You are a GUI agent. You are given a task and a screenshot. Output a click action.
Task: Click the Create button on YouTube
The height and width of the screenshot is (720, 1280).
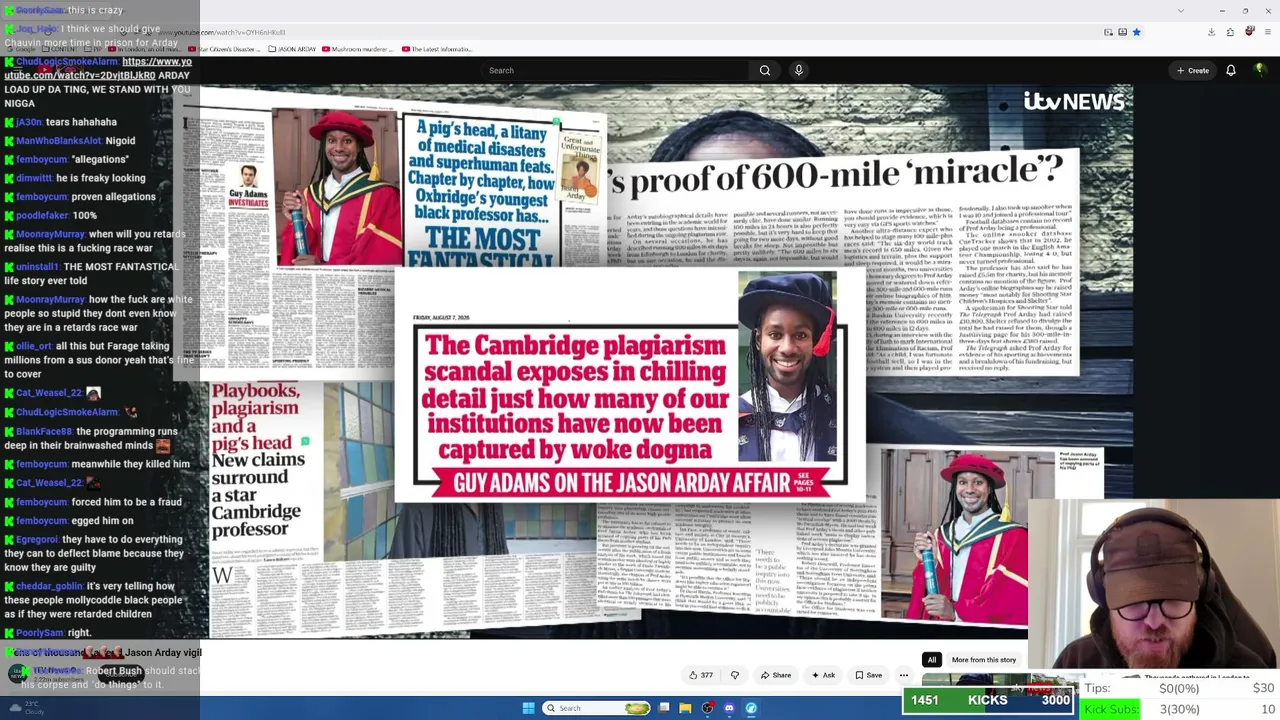click(1193, 70)
